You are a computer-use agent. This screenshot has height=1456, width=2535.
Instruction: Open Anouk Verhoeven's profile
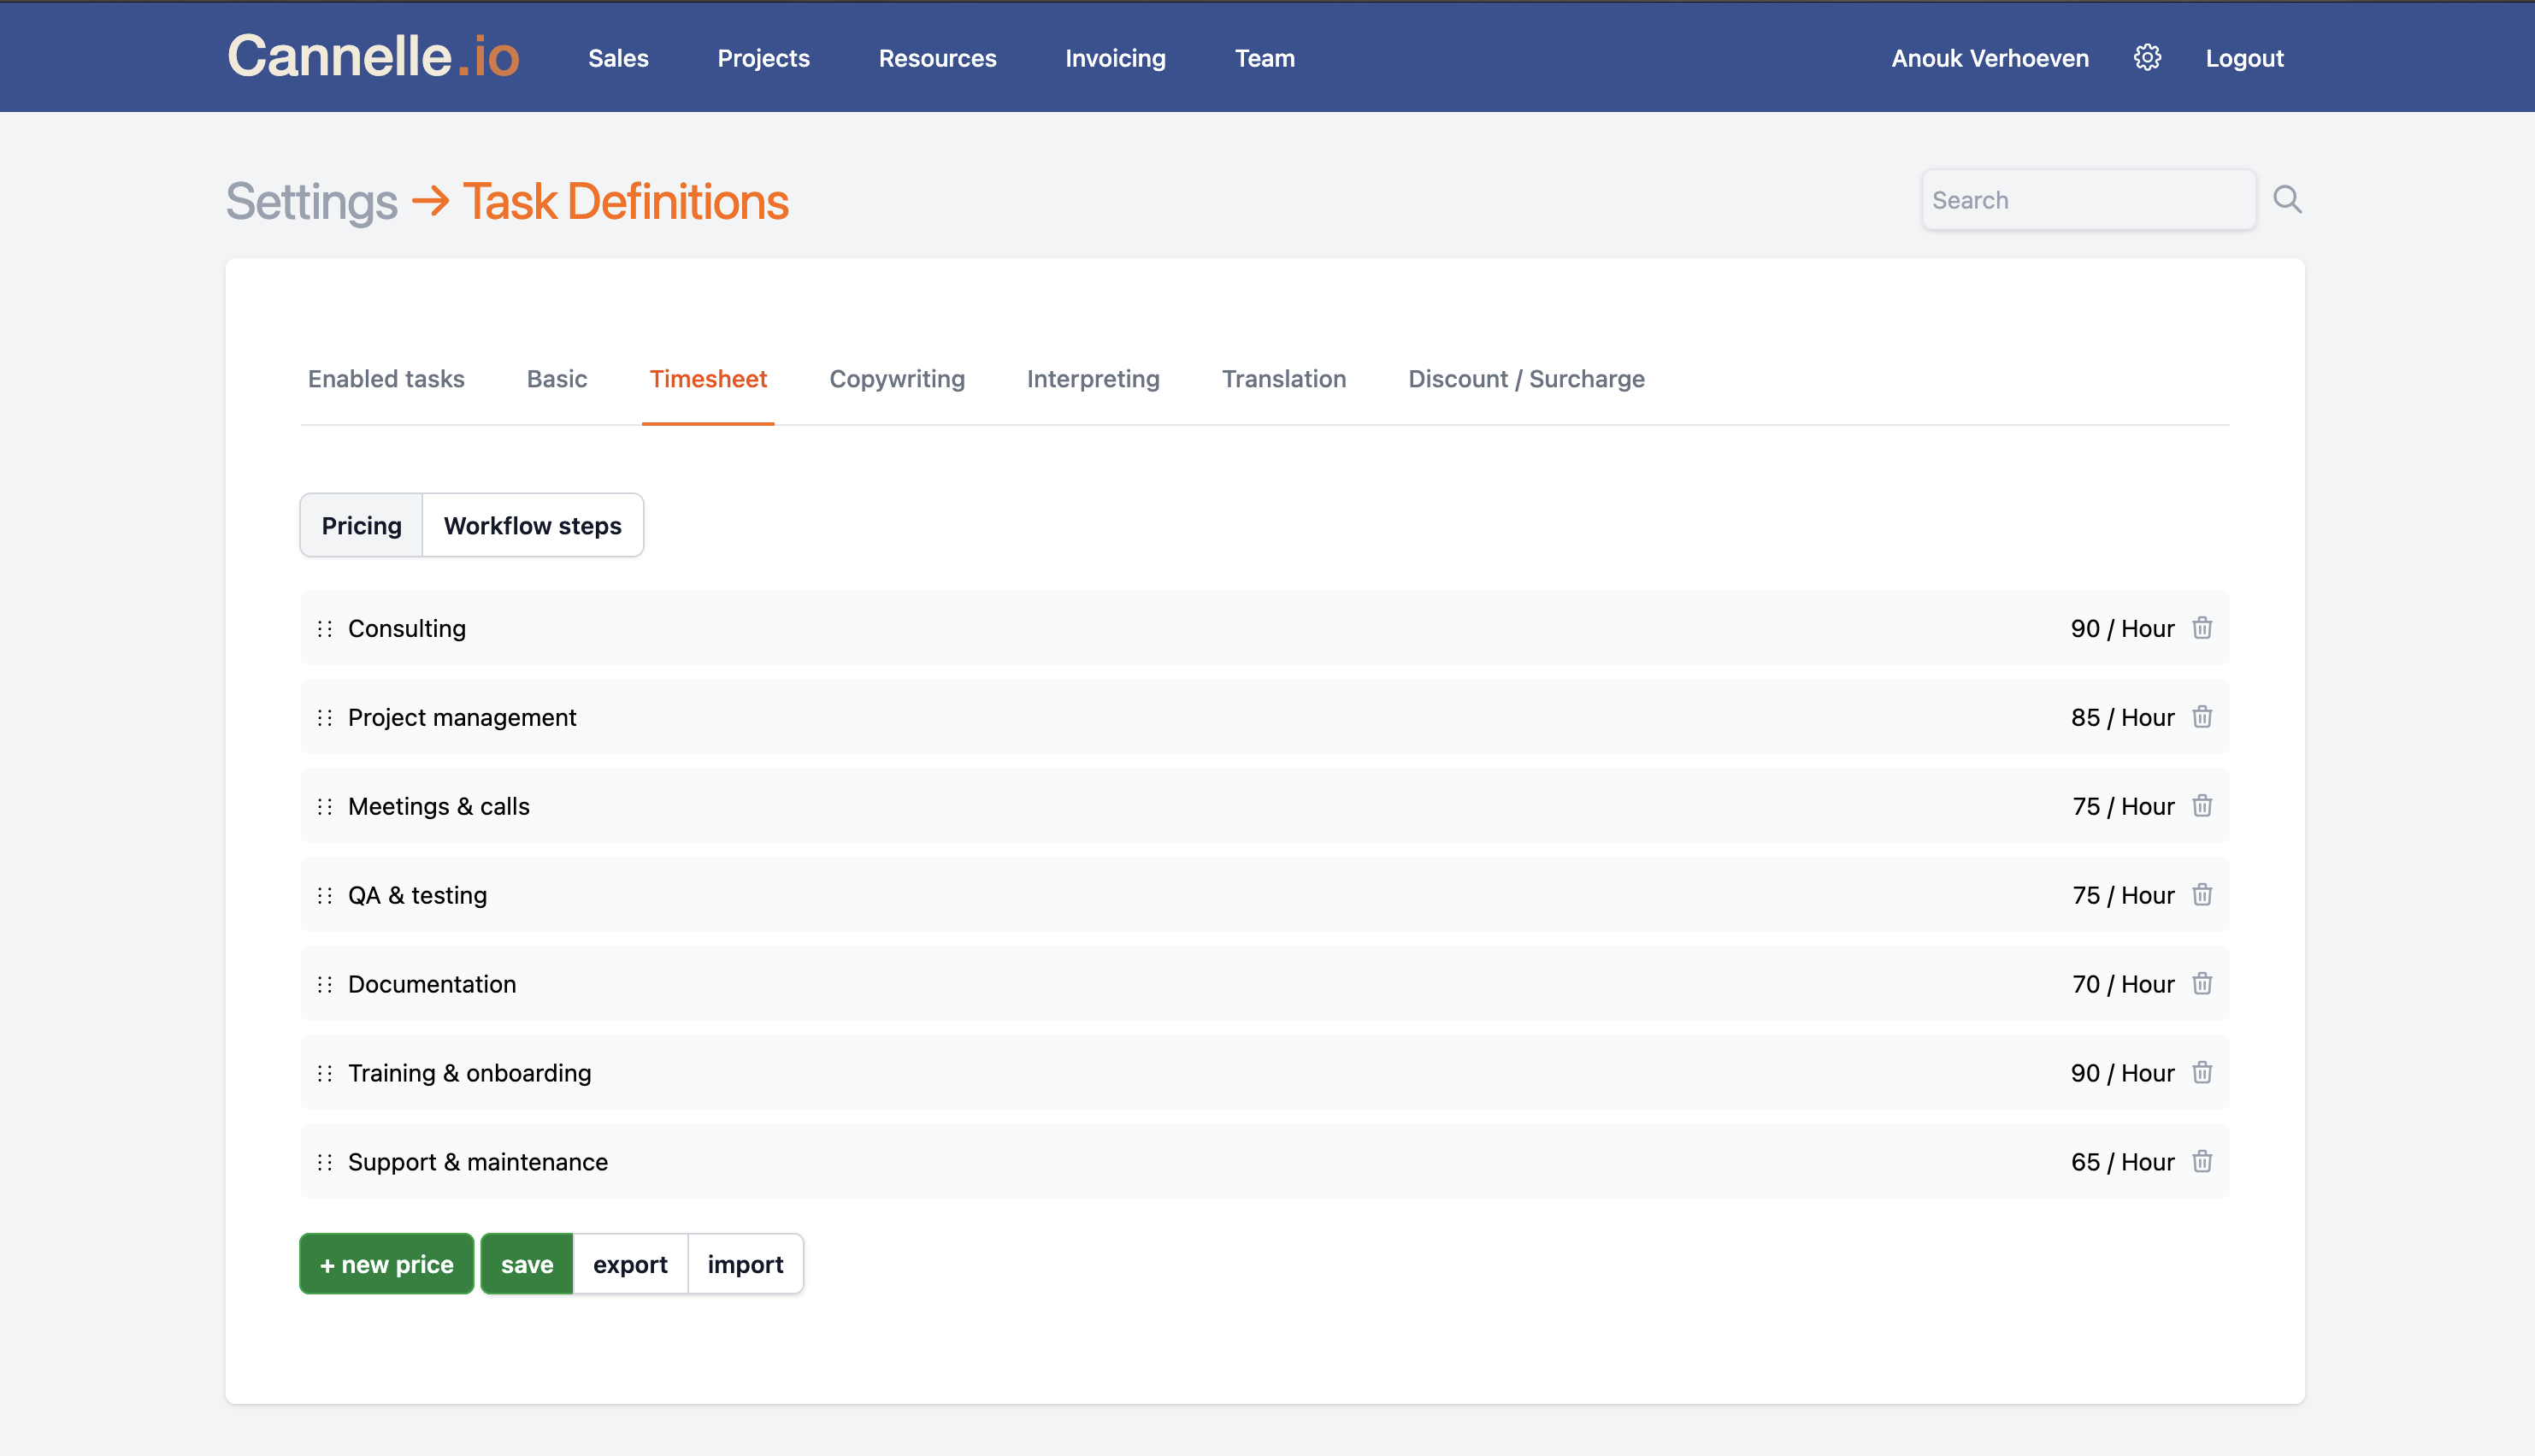point(1989,58)
